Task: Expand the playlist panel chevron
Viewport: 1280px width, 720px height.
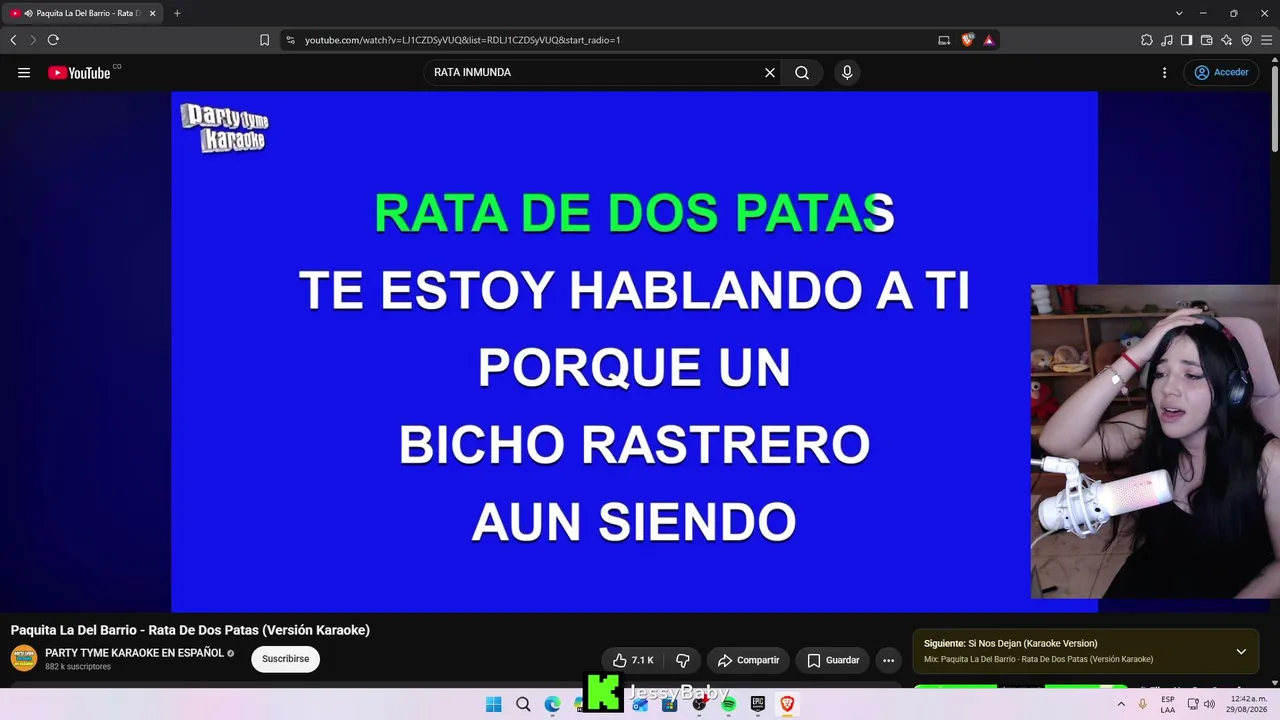Action: pyautogui.click(x=1241, y=651)
